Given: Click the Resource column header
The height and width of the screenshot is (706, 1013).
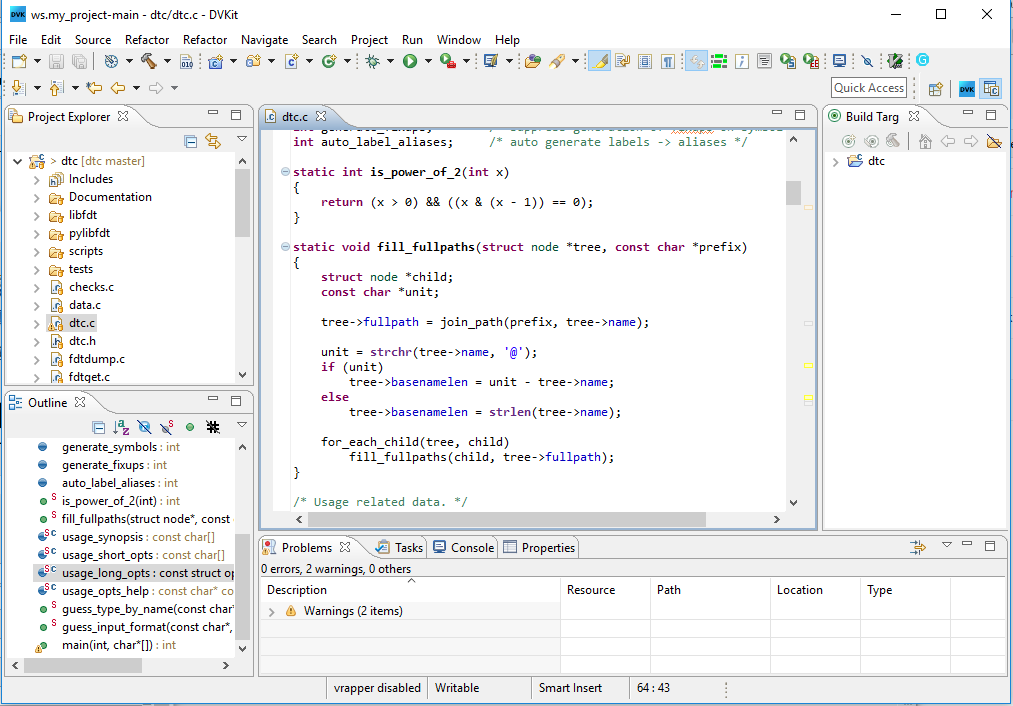Looking at the screenshot, I should point(605,590).
